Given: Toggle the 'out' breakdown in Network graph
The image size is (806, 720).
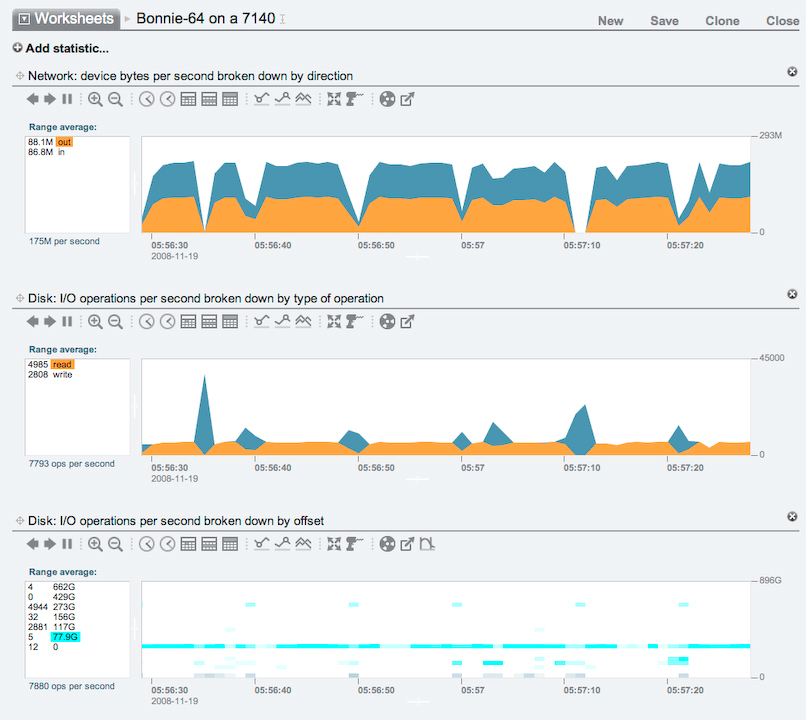Looking at the screenshot, I should [x=64, y=142].
